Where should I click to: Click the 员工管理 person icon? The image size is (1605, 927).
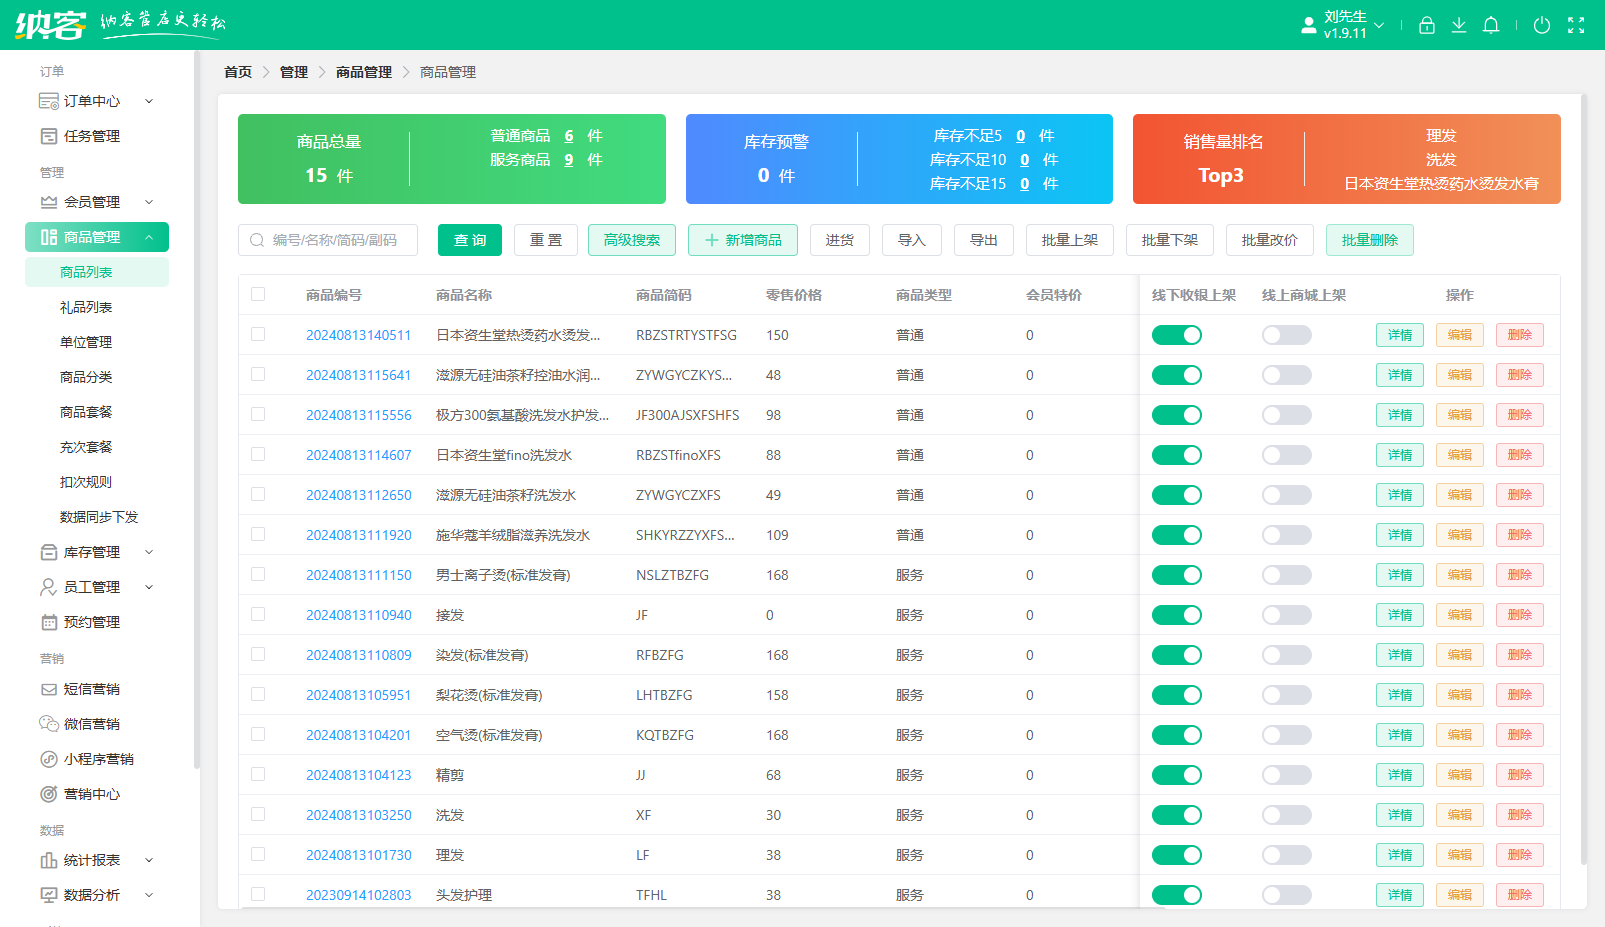click(x=48, y=587)
